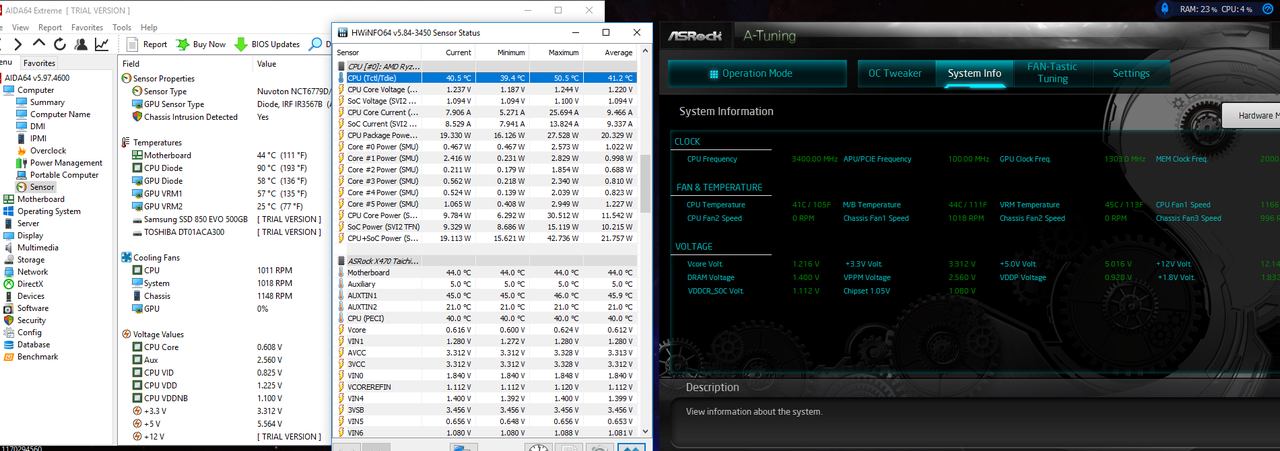
Task: Click AIDA64 toolbar up arrow icon
Action: (x=38, y=44)
